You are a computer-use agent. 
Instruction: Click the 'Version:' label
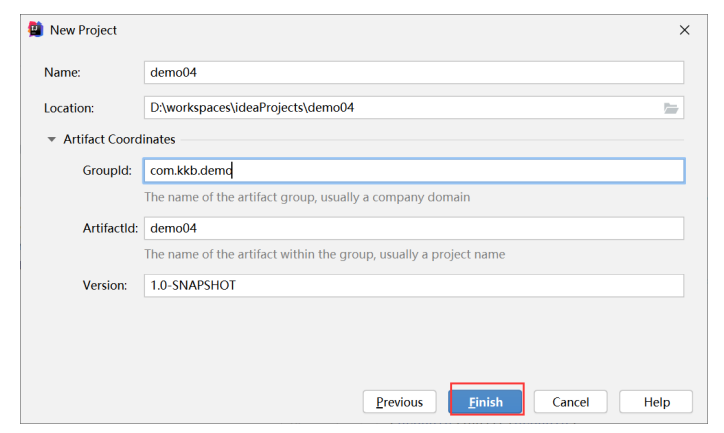tap(105, 285)
